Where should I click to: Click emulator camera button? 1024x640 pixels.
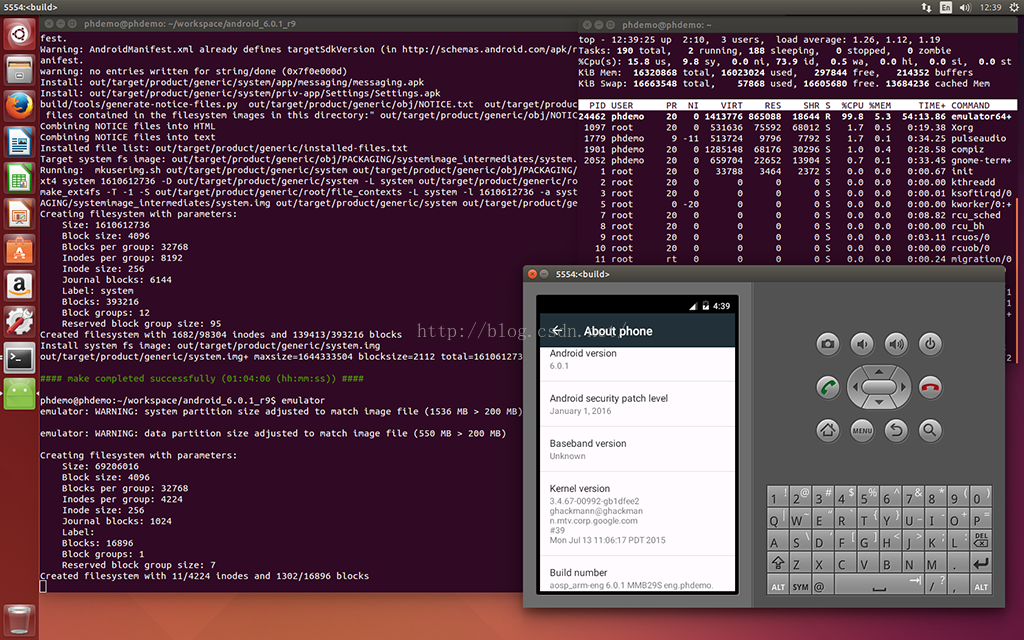(827, 344)
